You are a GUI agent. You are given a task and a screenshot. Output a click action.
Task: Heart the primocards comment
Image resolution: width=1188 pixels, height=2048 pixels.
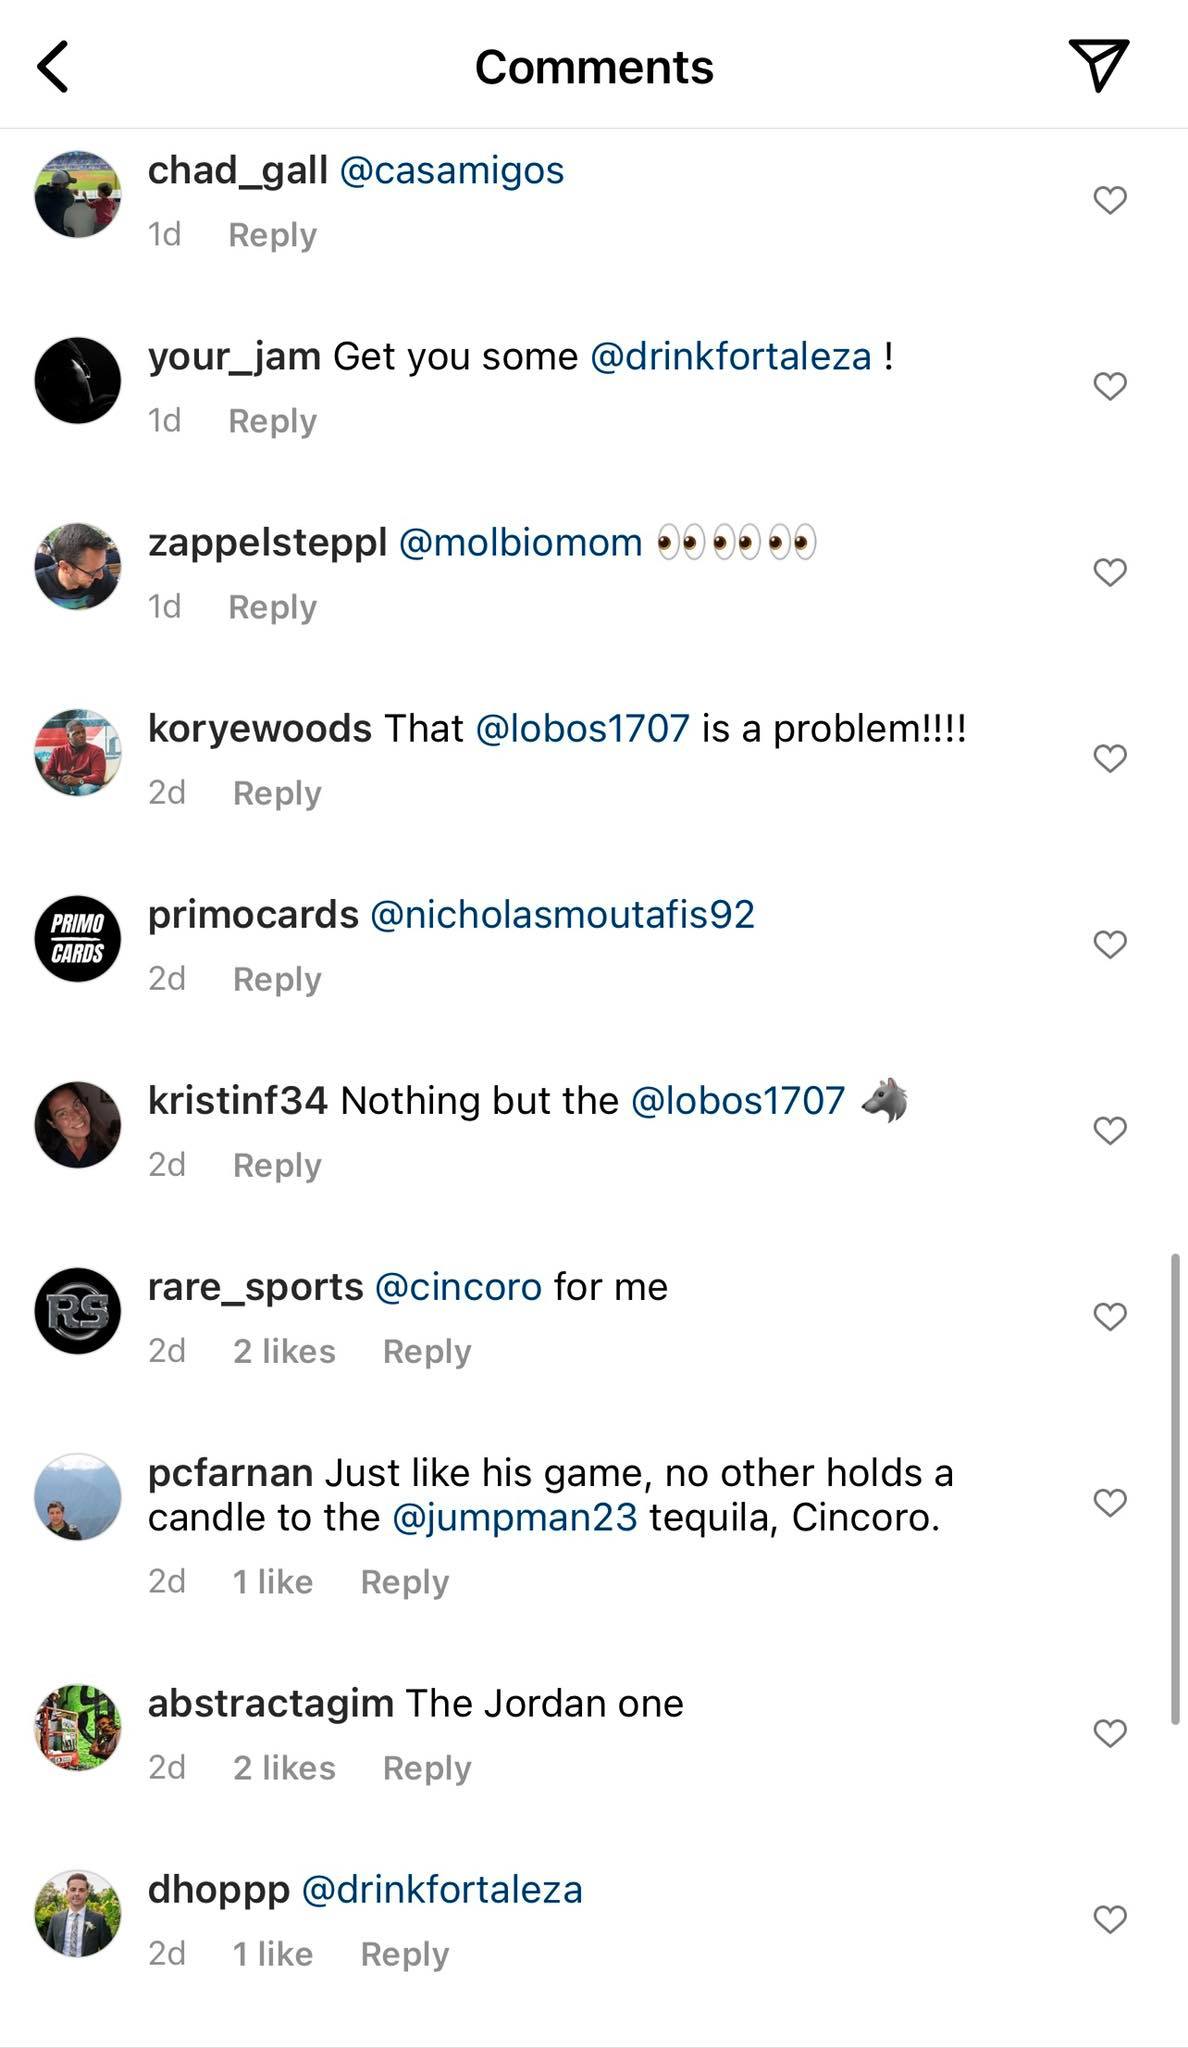[x=1109, y=944]
